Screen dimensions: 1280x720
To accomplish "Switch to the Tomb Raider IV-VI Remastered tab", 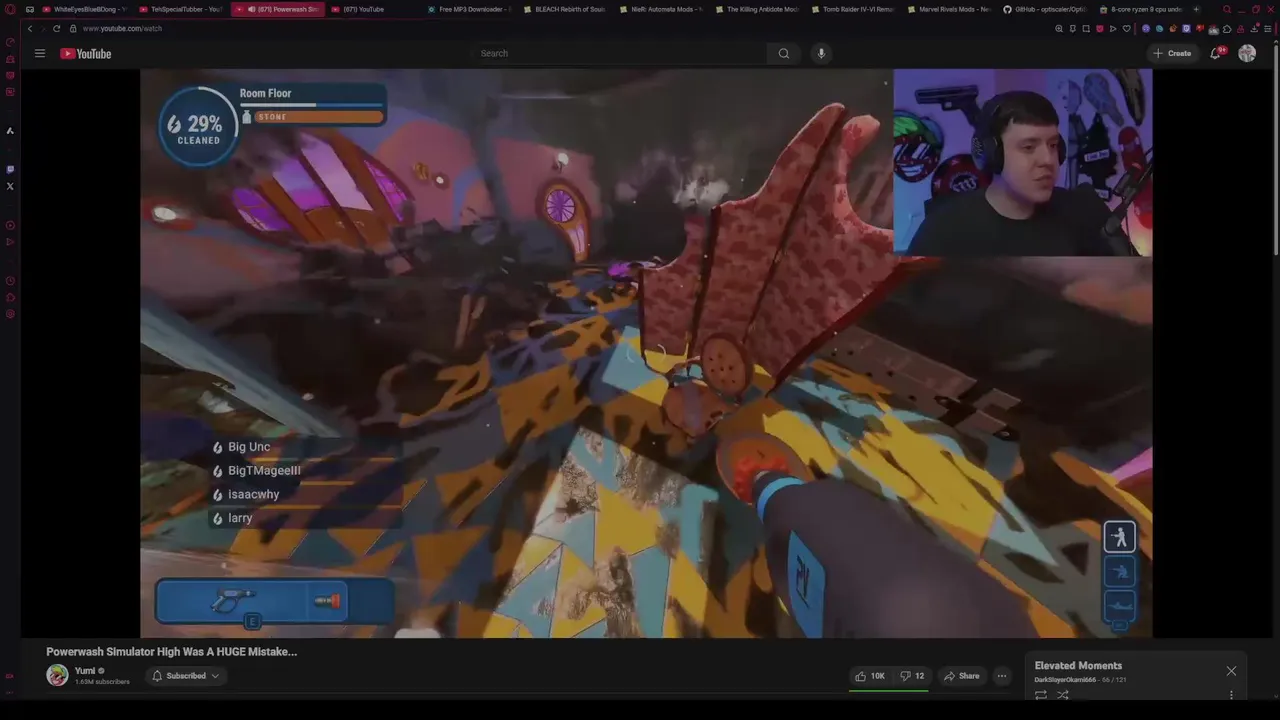I will tap(852, 9).
